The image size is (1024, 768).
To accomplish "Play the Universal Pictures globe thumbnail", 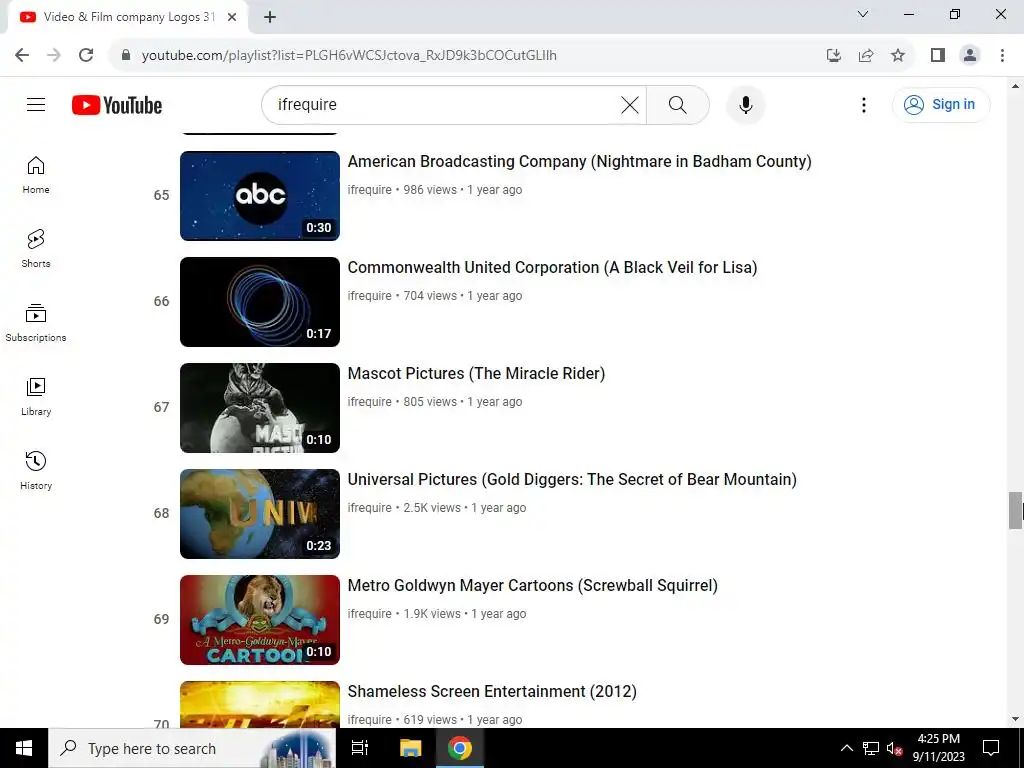I will pyautogui.click(x=260, y=514).
